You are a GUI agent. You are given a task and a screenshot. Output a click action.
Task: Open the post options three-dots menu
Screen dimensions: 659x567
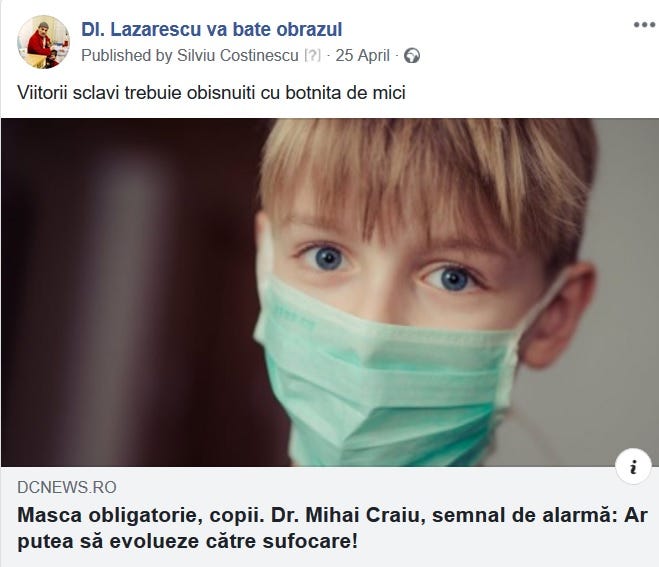(644, 25)
